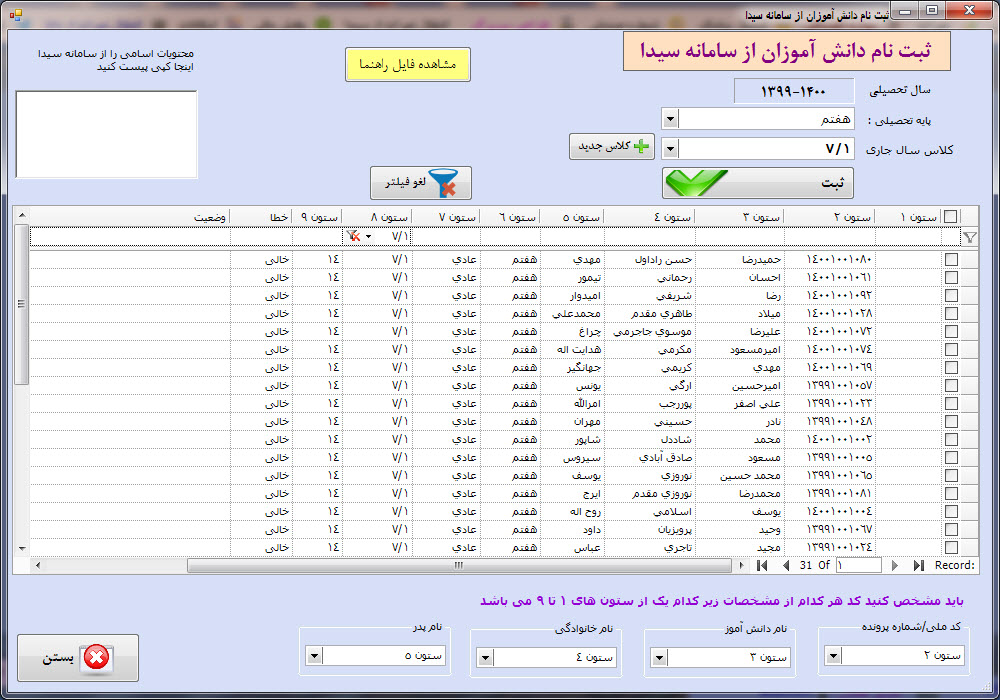1000x700 pixels.
Task: Expand the نام پدر column dropdown
Action: (314, 656)
